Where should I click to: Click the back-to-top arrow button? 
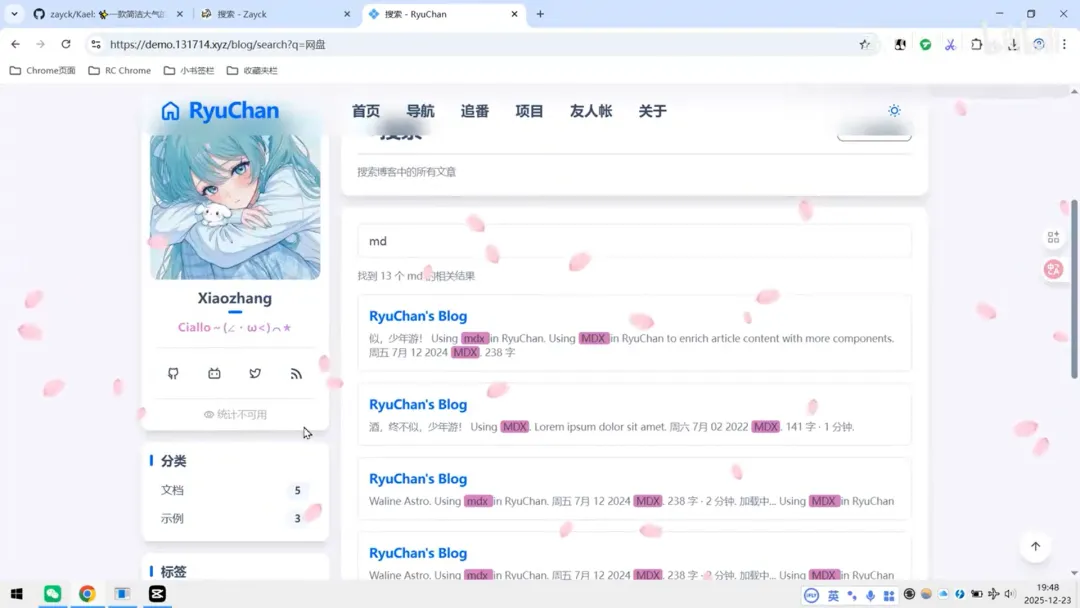[1035, 547]
